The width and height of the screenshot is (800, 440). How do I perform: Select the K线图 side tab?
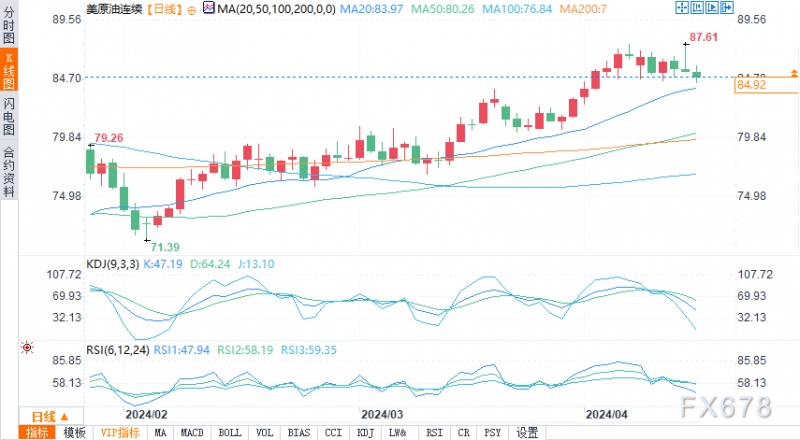tap(9, 70)
